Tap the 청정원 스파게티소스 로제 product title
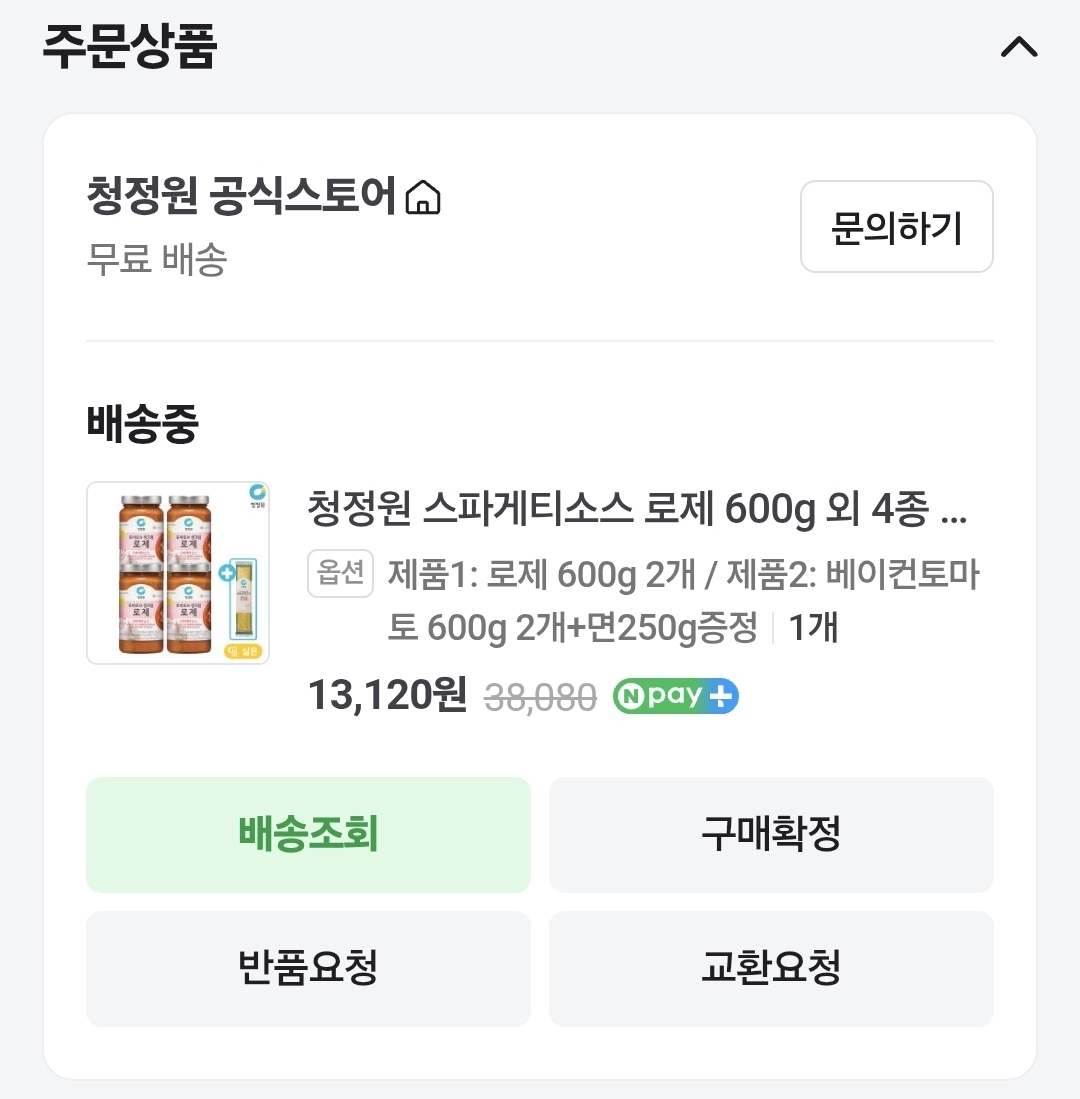The width and height of the screenshot is (1080, 1099). (637, 511)
